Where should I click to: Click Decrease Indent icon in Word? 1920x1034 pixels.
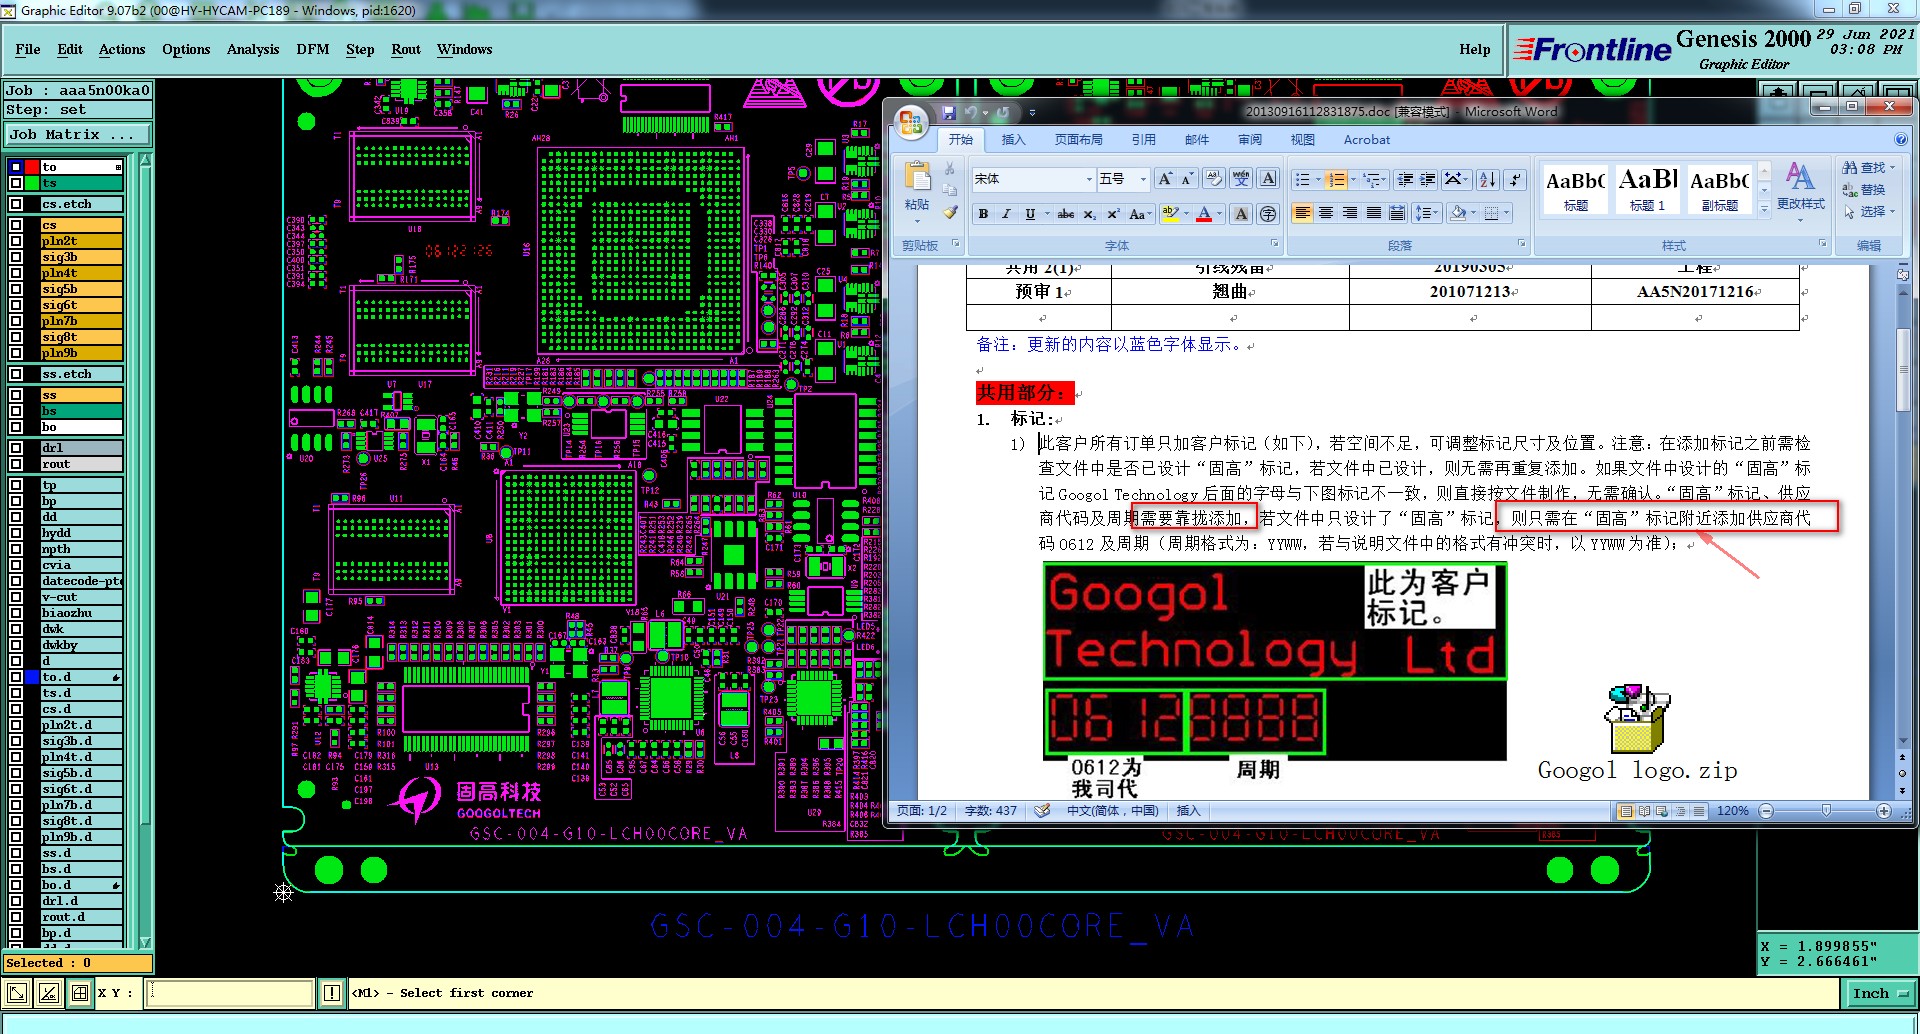point(1405,179)
